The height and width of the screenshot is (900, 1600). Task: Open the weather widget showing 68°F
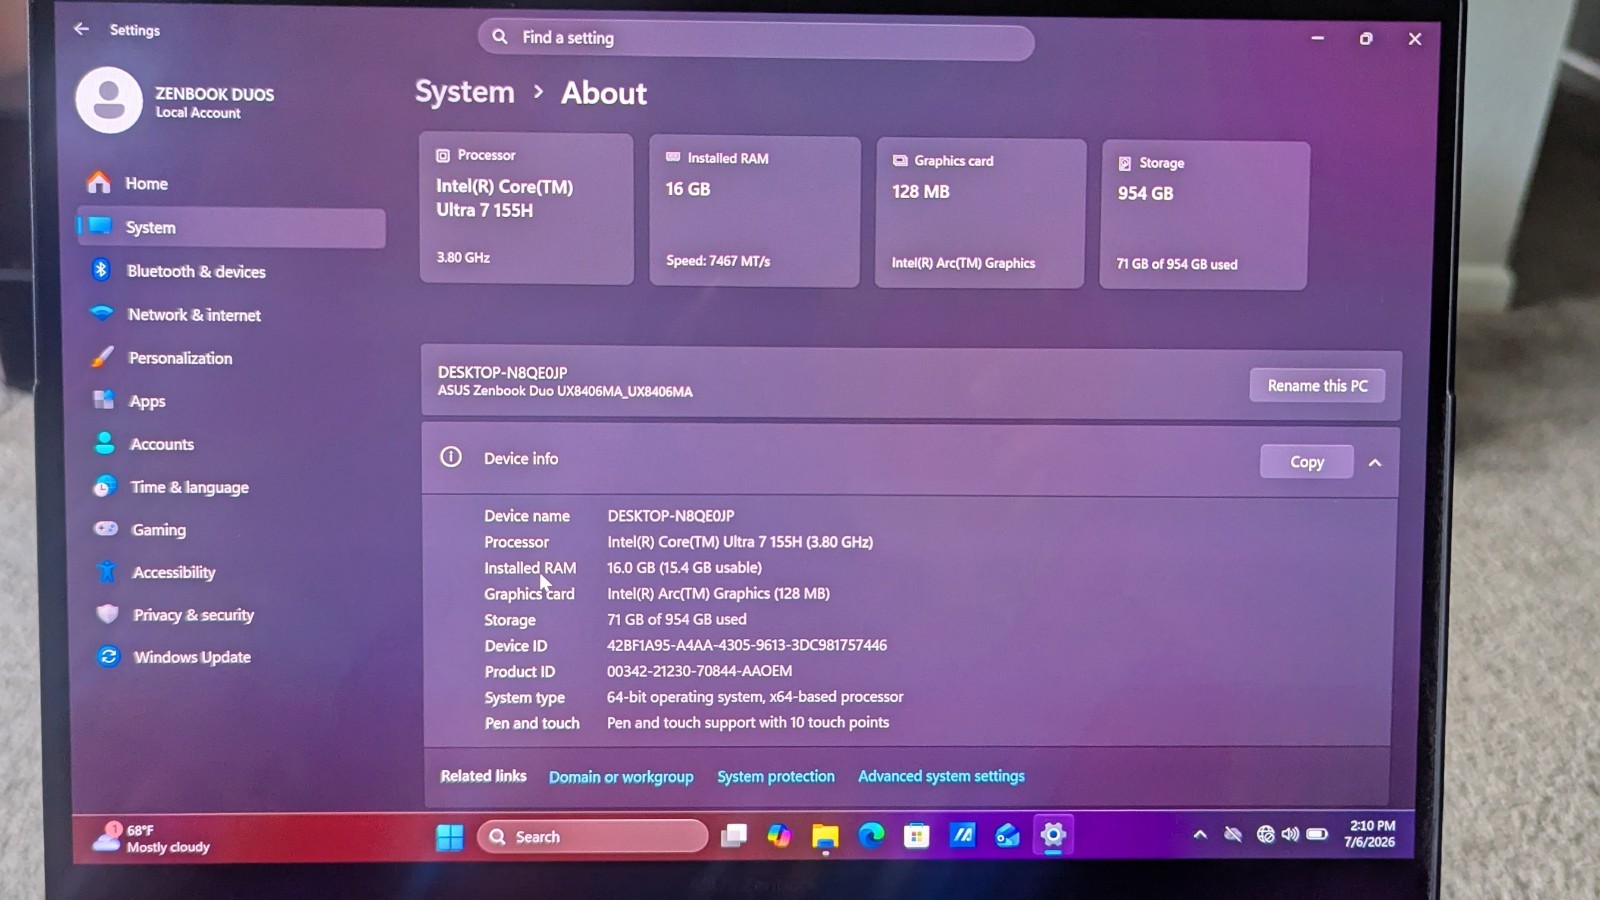[x=152, y=838]
